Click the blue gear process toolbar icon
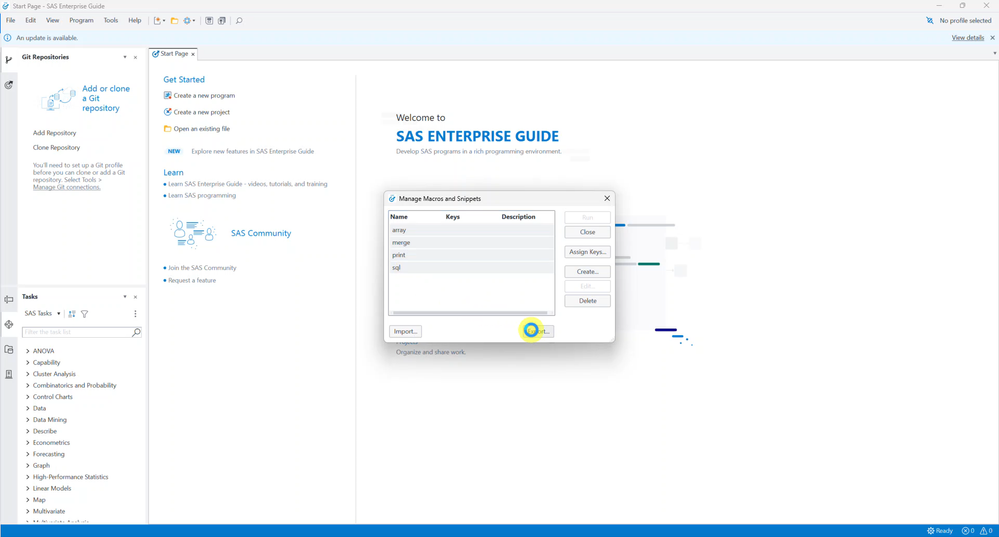Image resolution: width=999 pixels, height=537 pixels. tap(187, 20)
